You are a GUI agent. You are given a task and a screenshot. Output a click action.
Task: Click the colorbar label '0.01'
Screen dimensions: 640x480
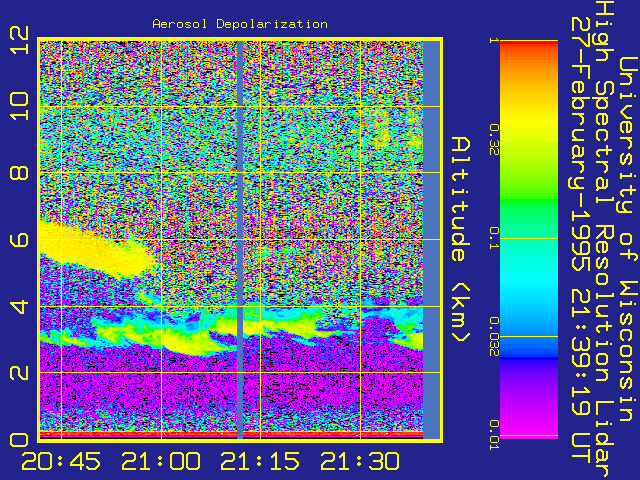pos(494,435)
